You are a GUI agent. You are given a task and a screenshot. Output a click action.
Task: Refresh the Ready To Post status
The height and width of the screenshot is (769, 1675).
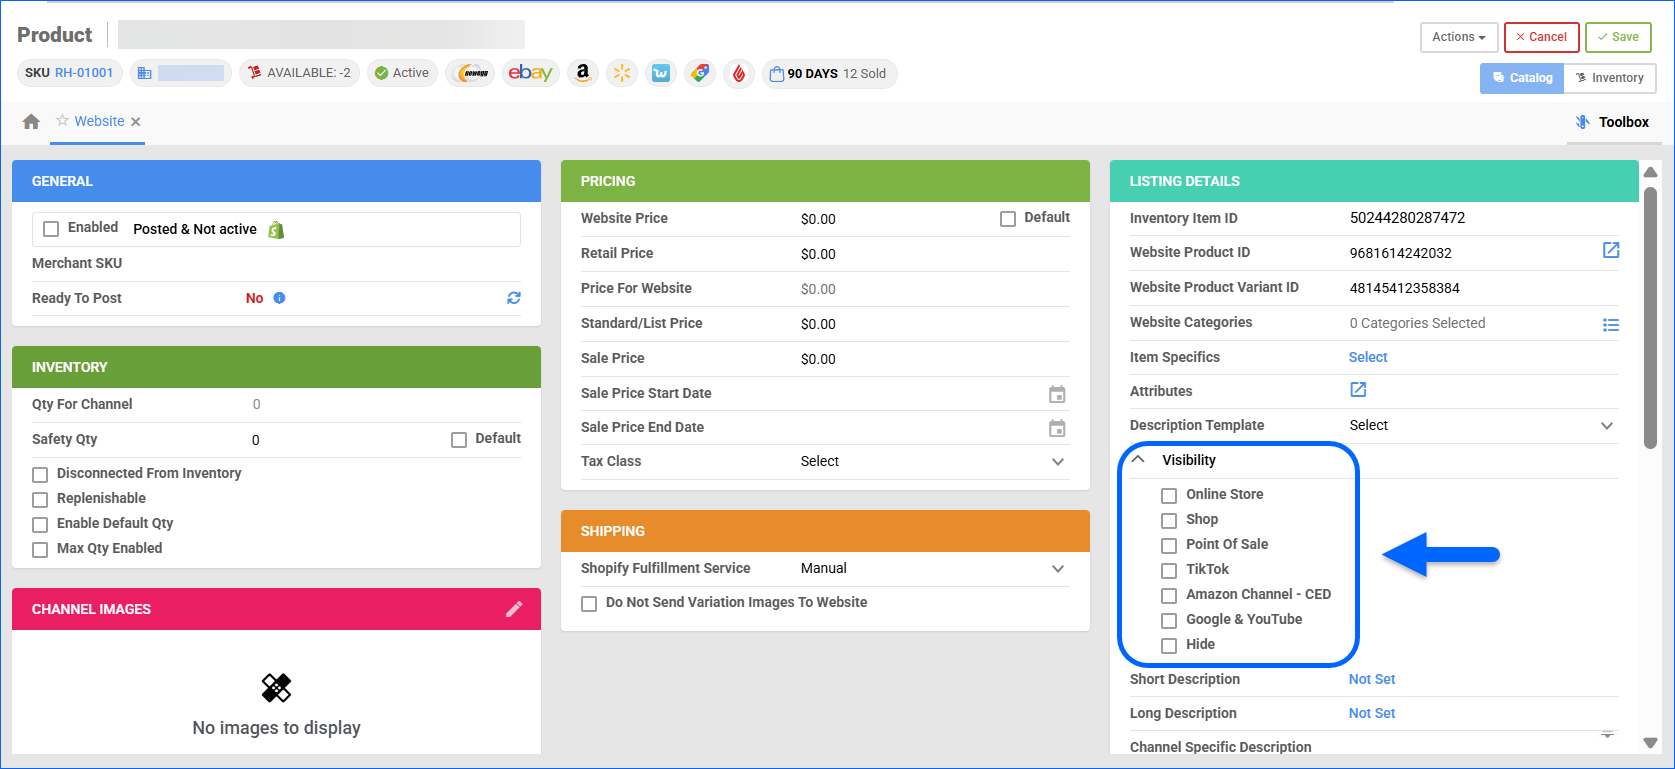[x=514, y=298]
